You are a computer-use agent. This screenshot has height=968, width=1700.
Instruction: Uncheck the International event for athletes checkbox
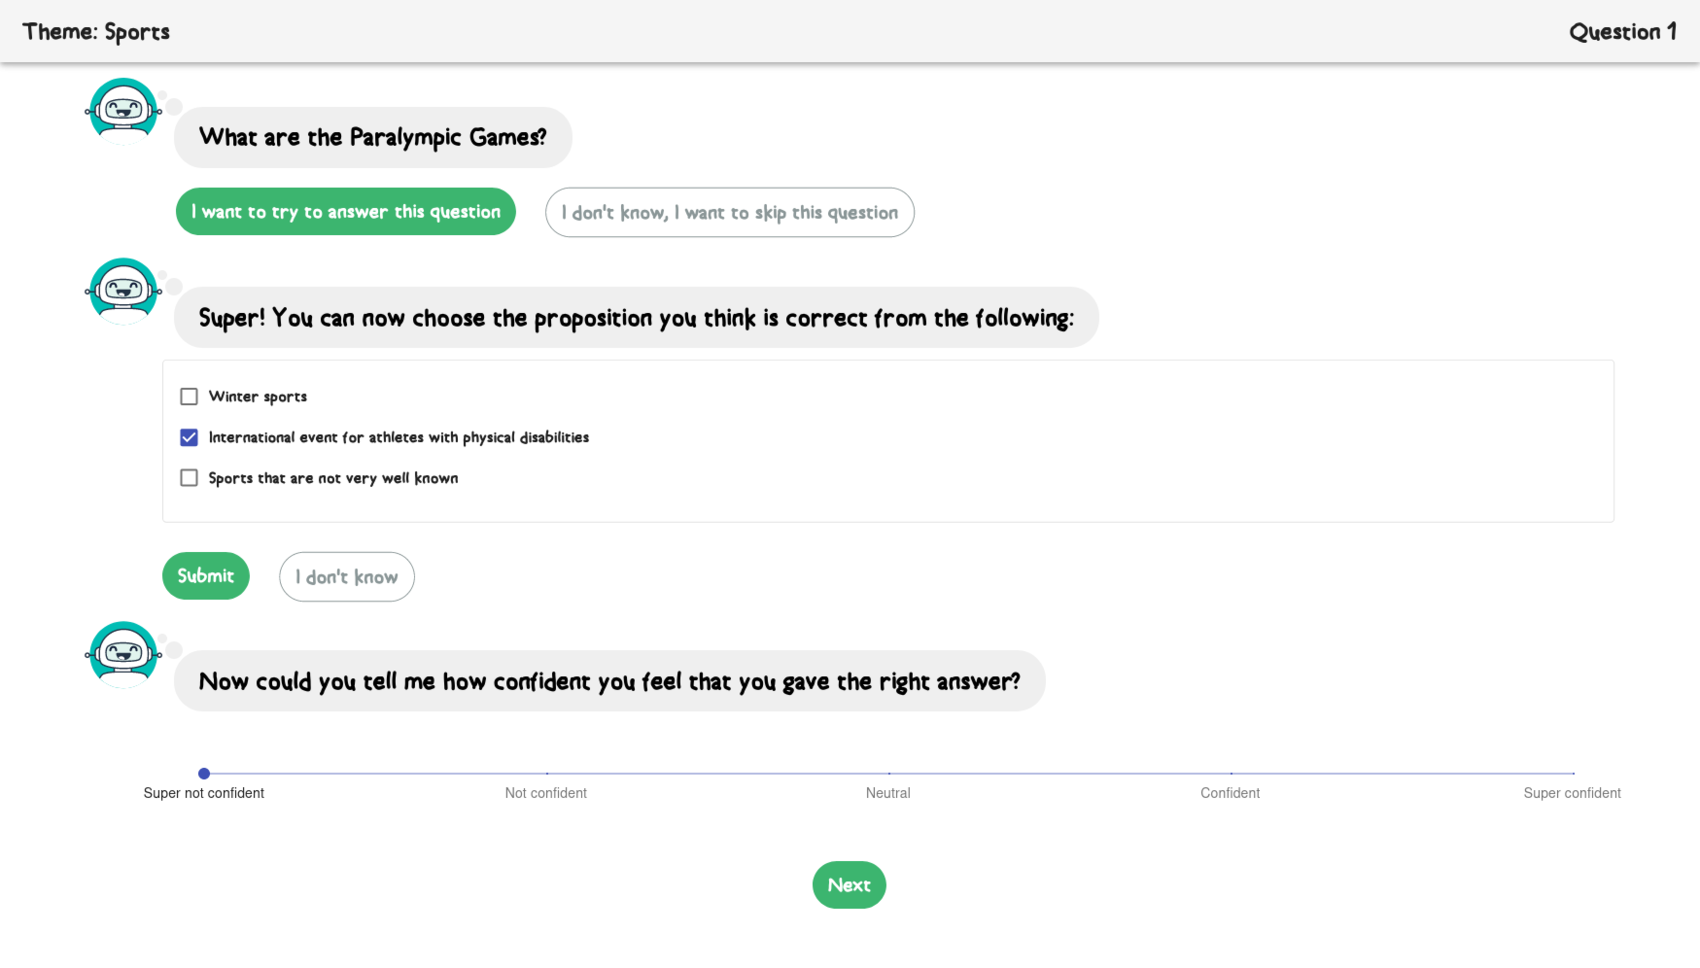[189, 438]
